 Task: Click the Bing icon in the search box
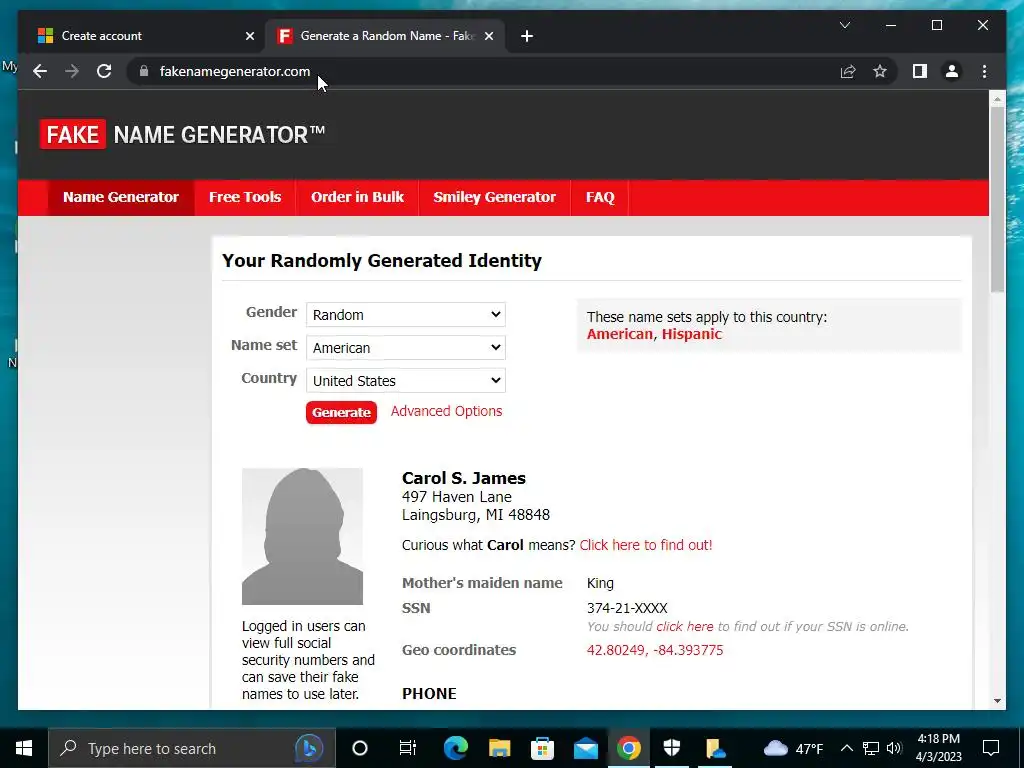click(x=309, y=748)
